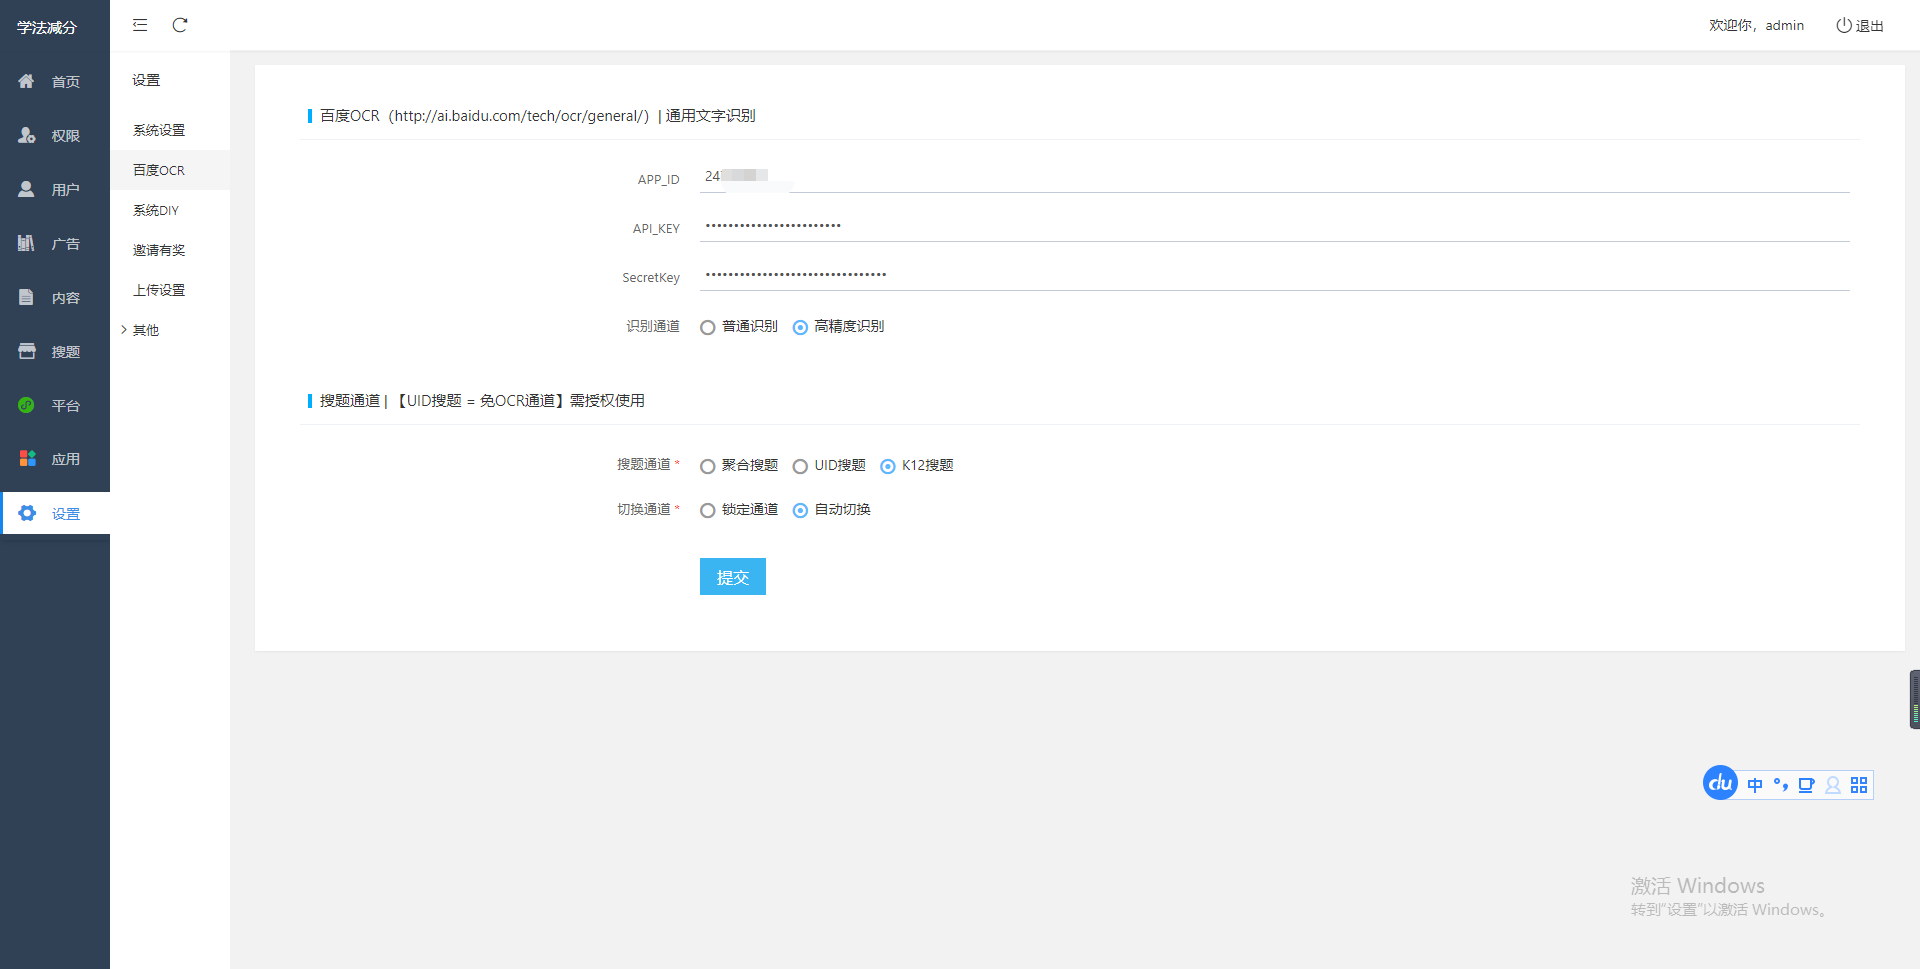Screen dimensions: 1920x969
Task: Click the Baidu input method 'du' logo
Action: pyautogui.click(x=1720, y=783)
